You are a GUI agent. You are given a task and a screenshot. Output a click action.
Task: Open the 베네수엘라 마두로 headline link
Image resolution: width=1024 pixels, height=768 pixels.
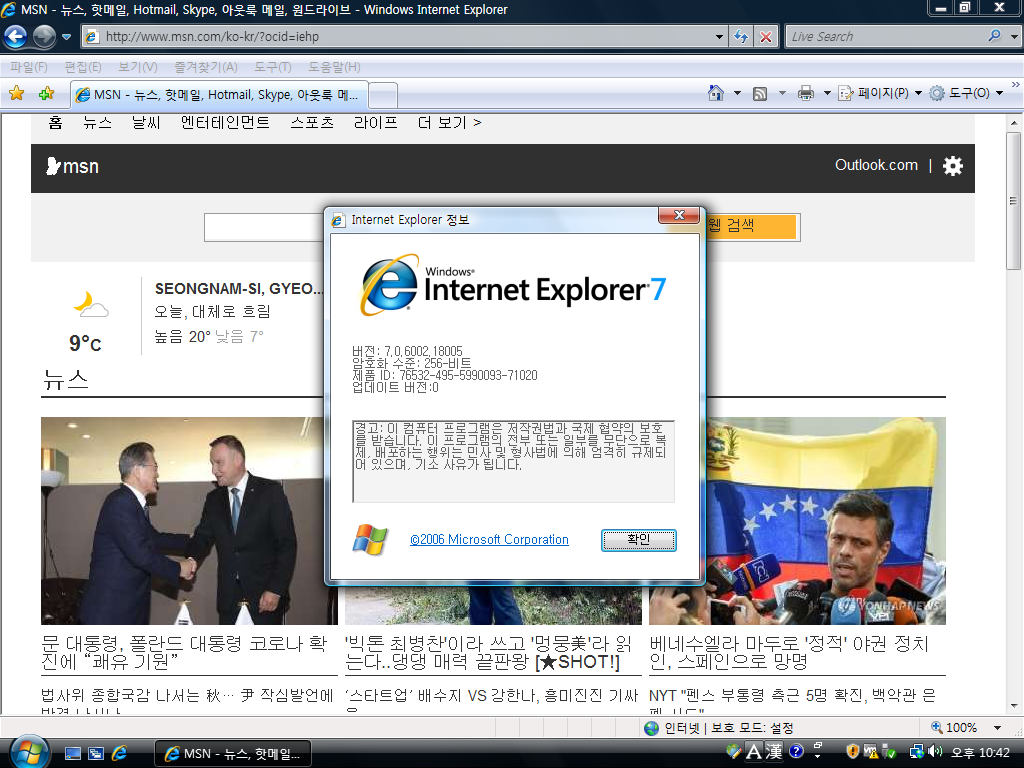tap(789, 652)
